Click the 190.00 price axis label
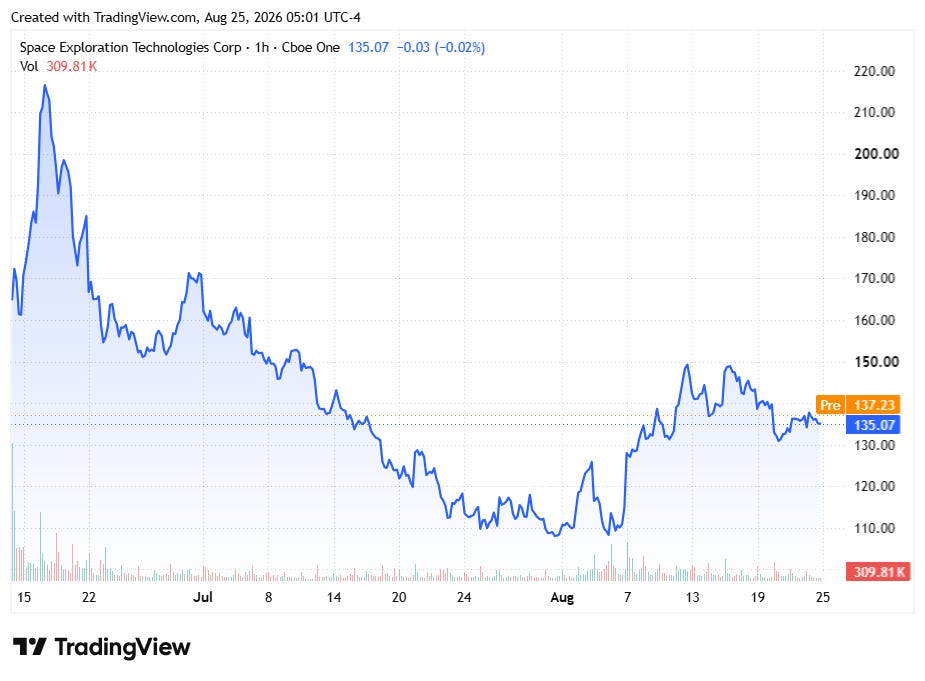 point(874,195)
